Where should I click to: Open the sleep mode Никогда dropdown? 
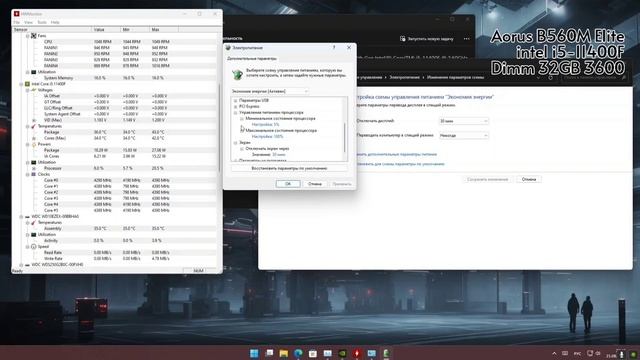[x=464, y=136]
